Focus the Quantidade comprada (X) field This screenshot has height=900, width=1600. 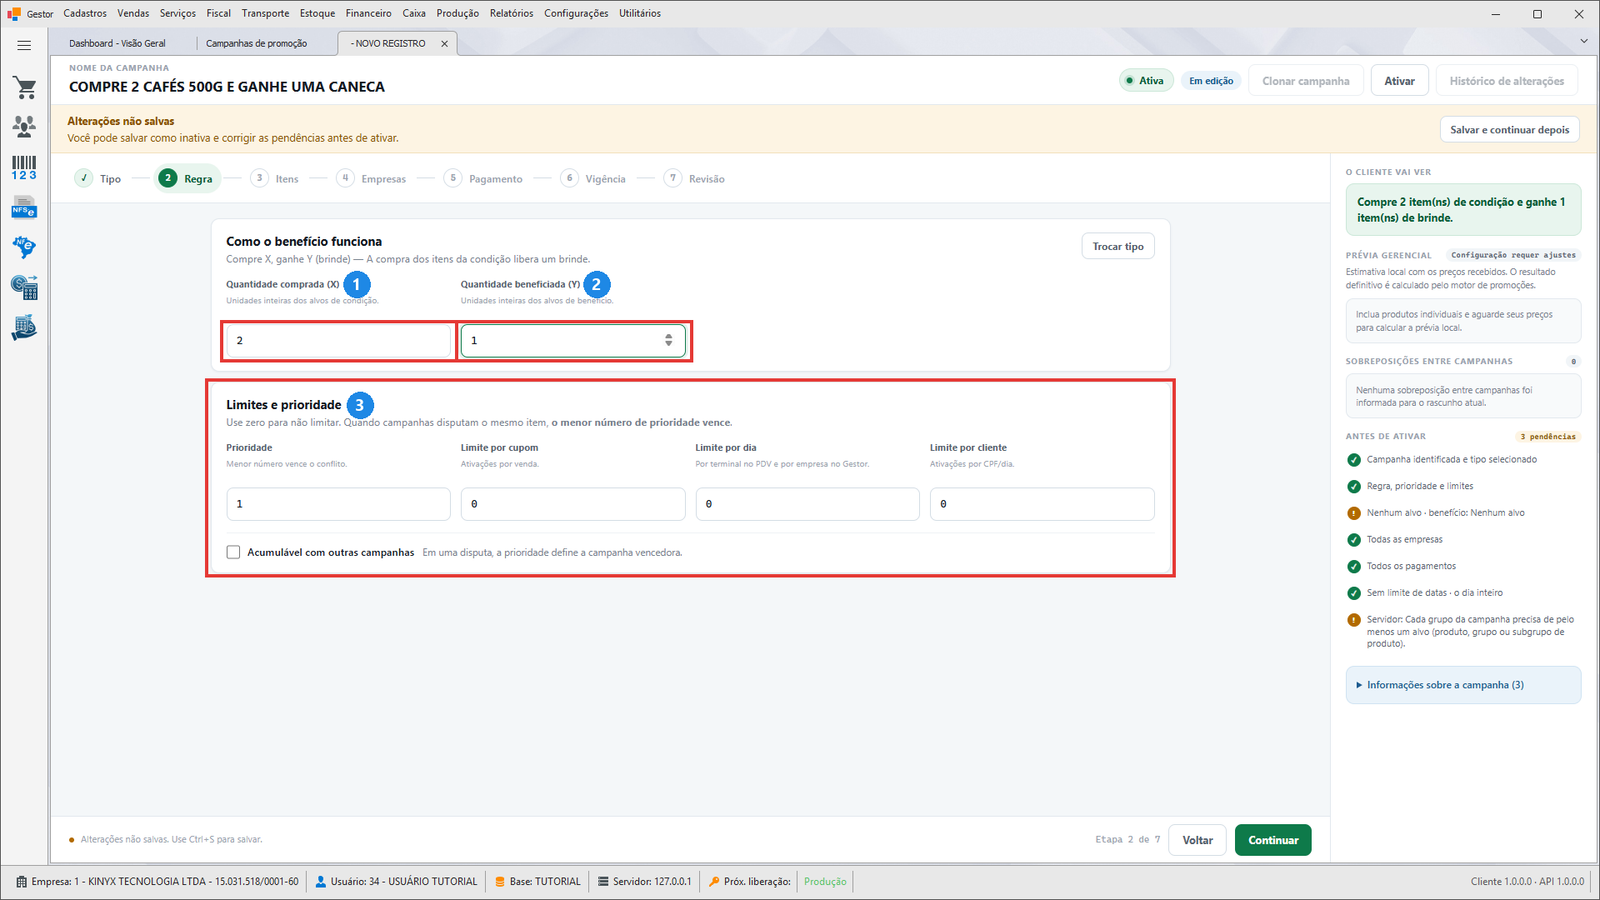[x=338, y=341]
